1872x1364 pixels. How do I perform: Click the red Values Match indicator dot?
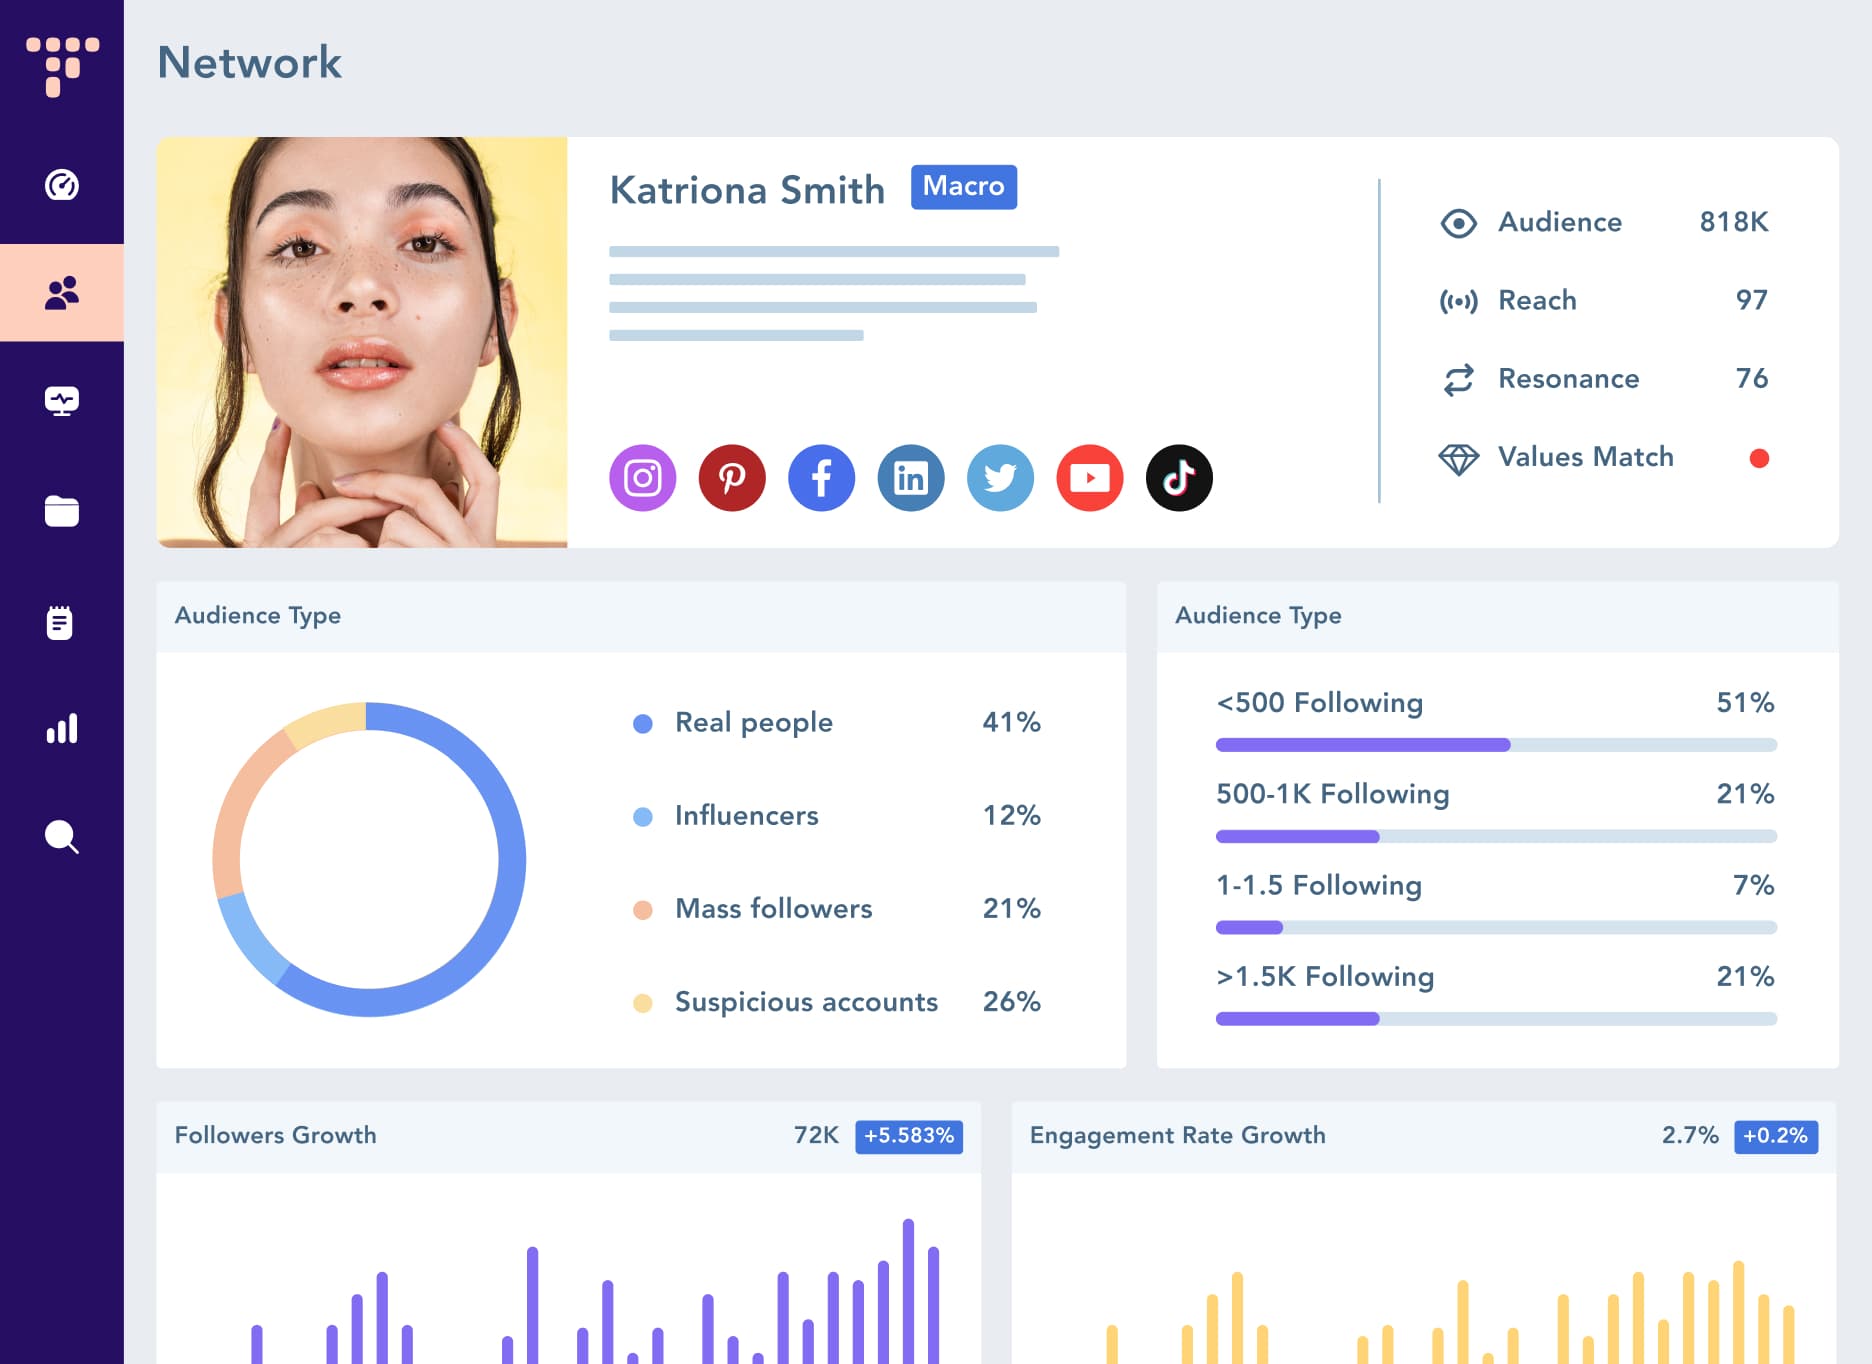[1759, 458]
